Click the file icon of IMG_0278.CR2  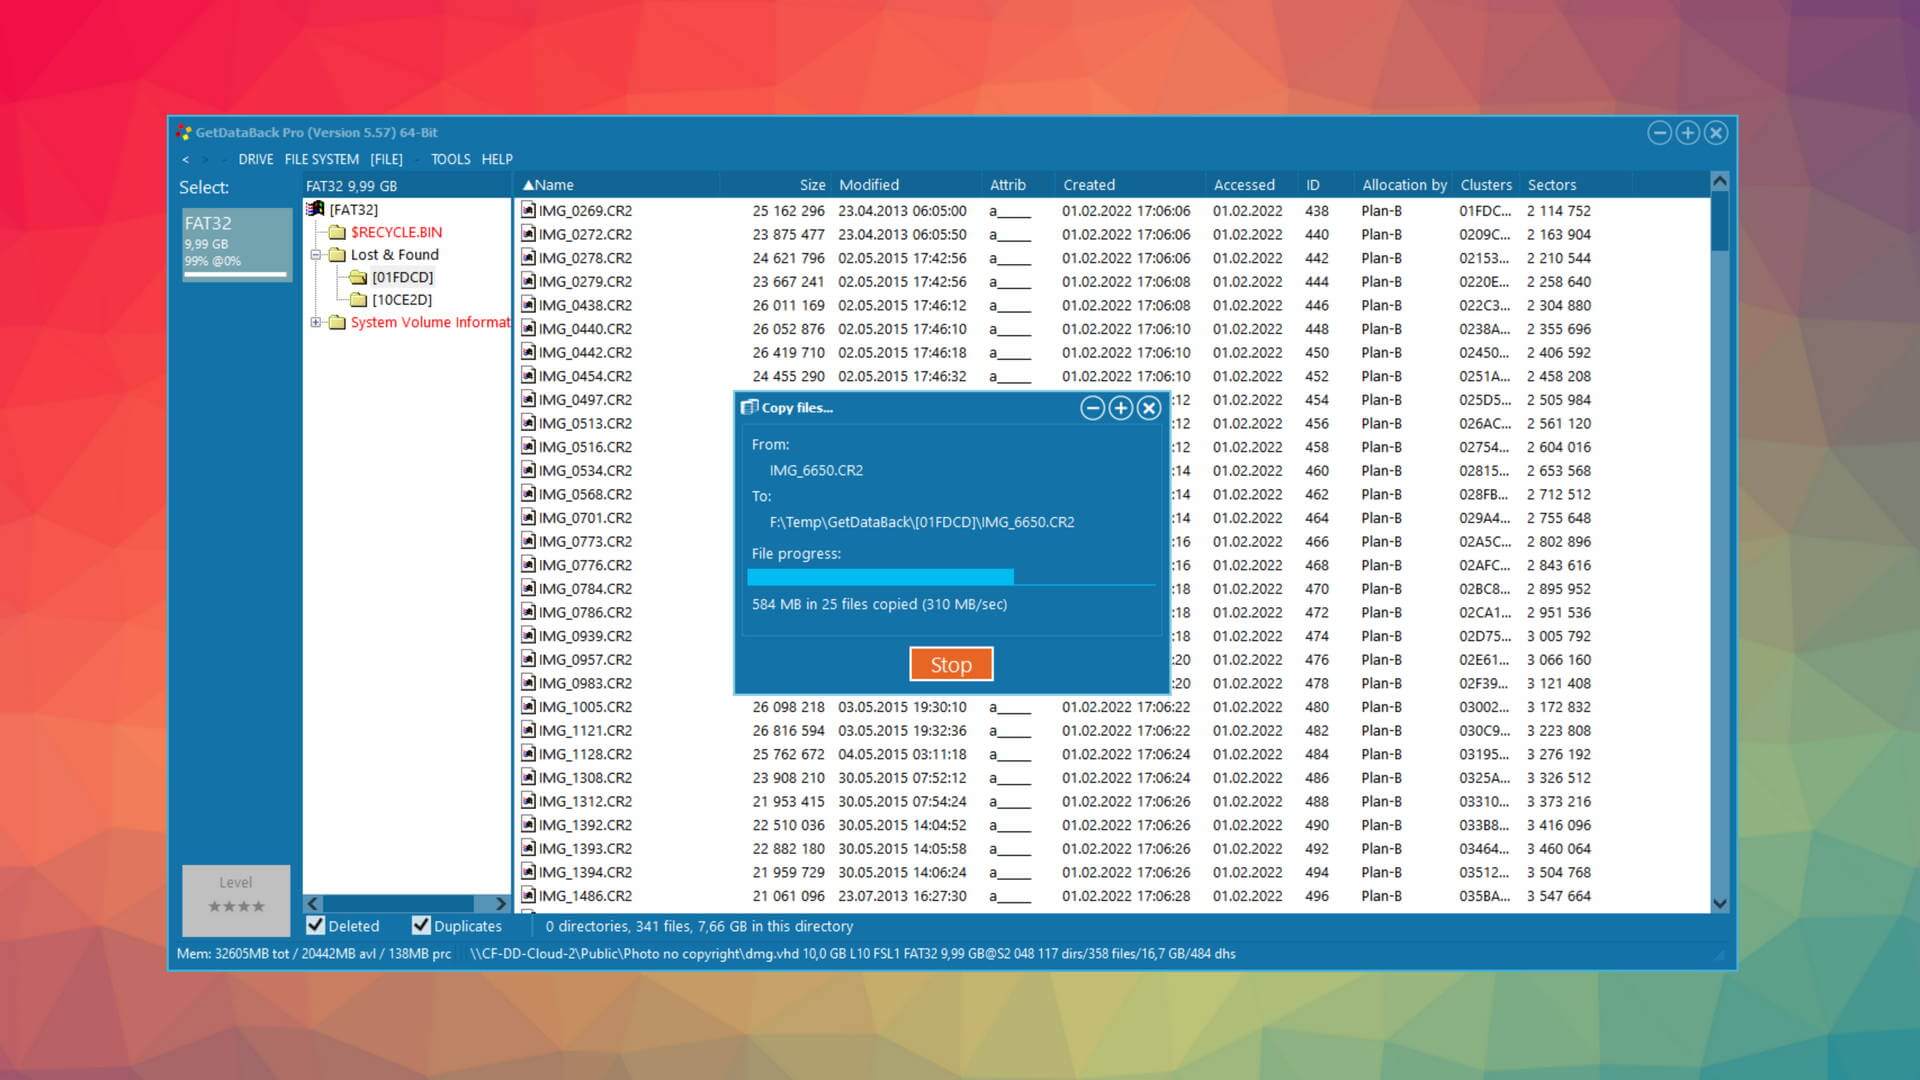click(528, 258)
